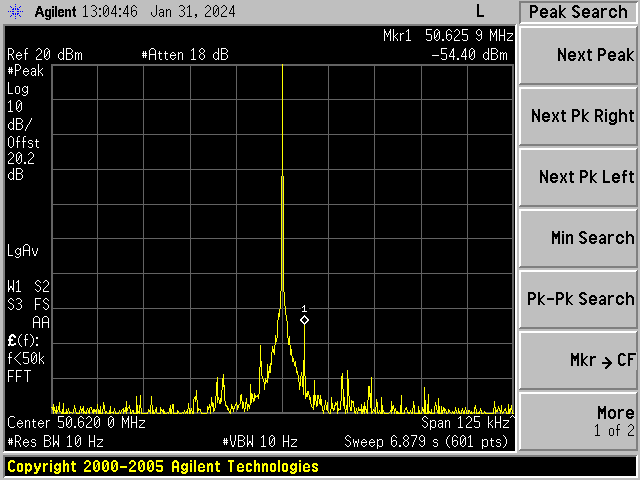
Task: Click the Offst 20.2 dB label
Action: point(23,159)
